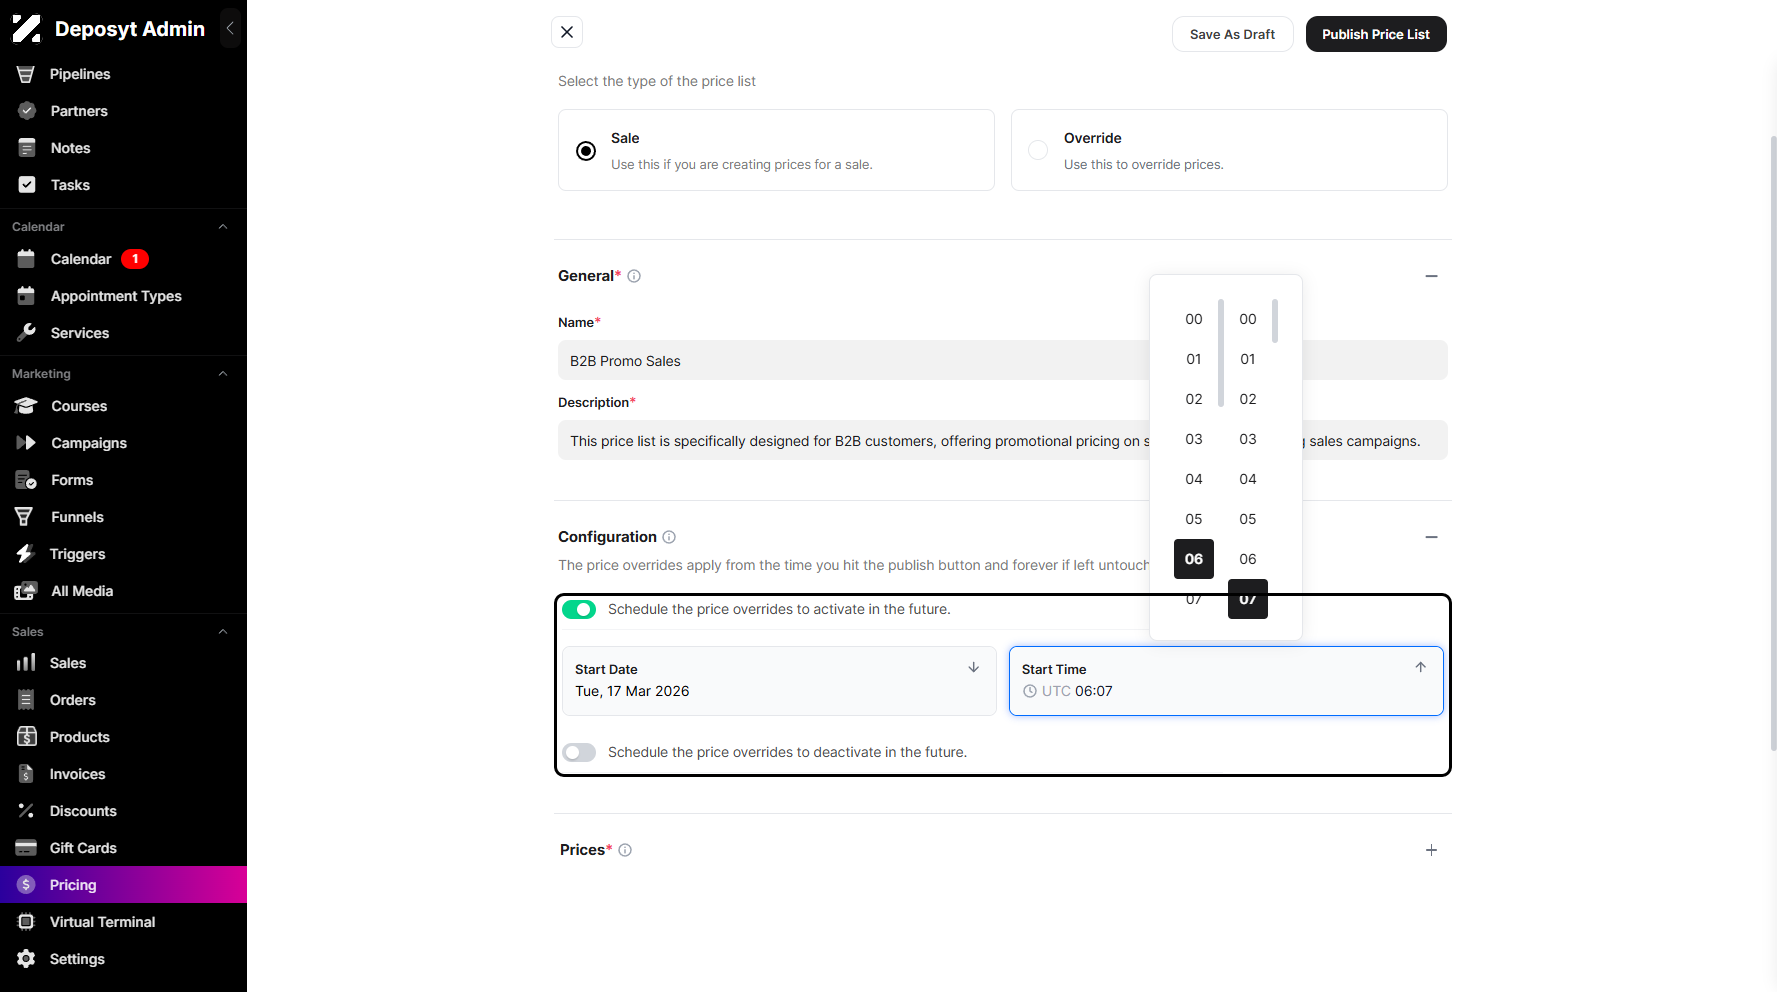Click the Virtual Terminal chip icon
The height and width of the screenshot is (992, 1777).
(26, 922)
